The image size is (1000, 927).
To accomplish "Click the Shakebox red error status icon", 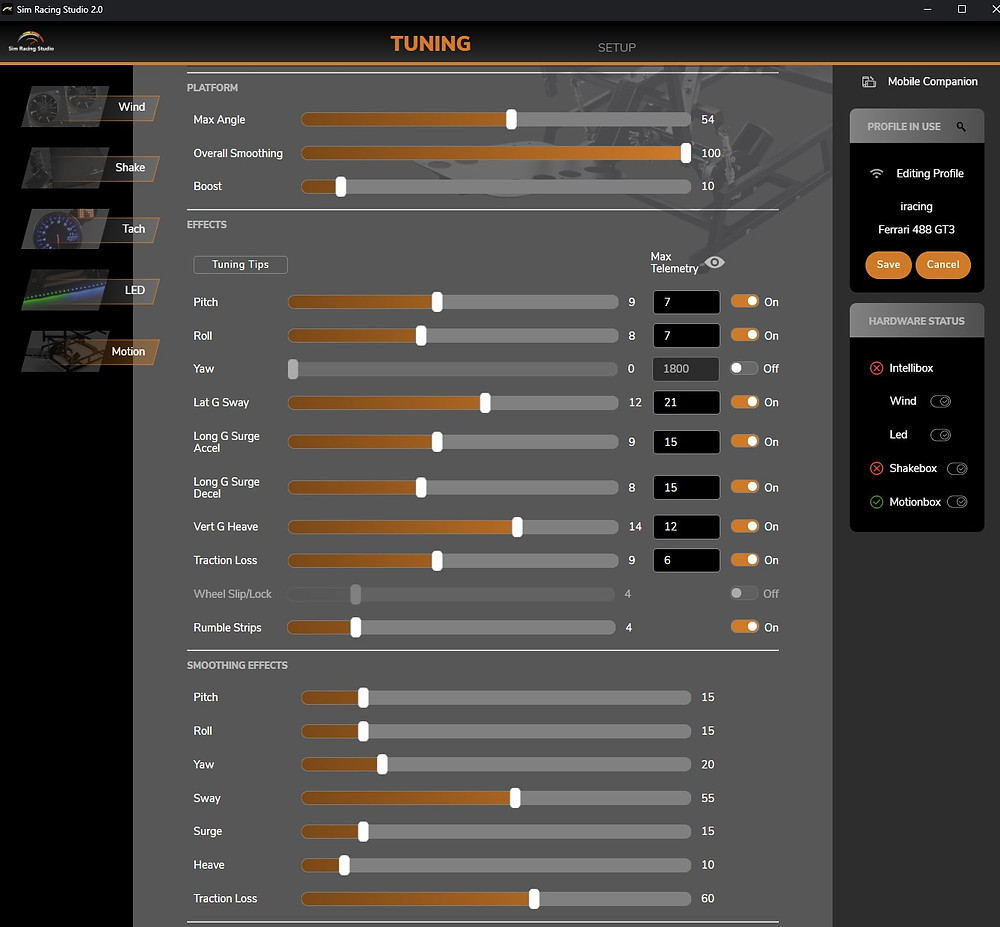I will click(876, 469).
